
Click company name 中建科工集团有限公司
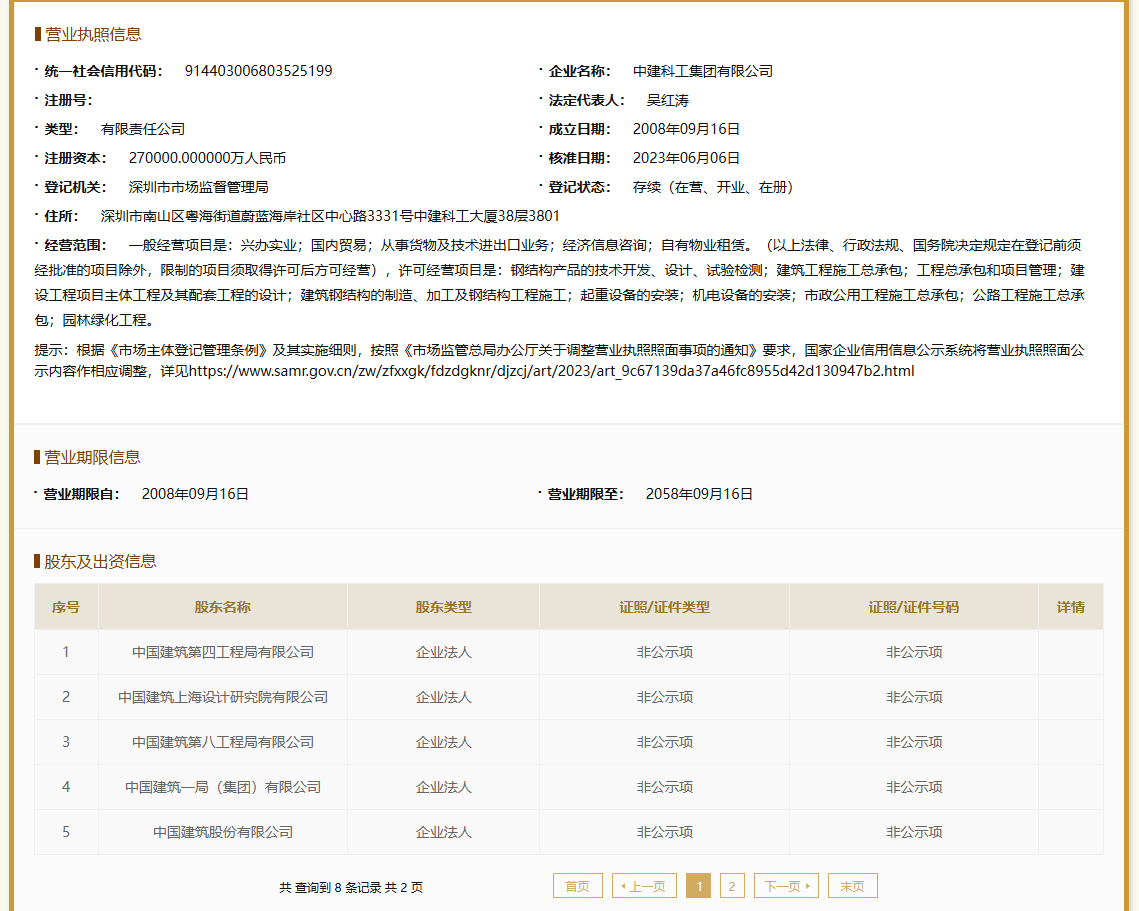702,71
